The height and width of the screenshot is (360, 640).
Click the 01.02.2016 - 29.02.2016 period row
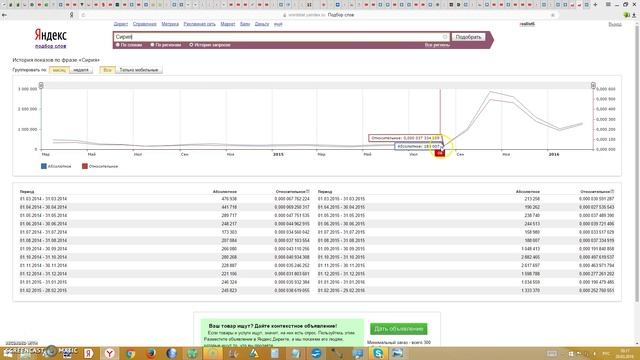point(466,291)
